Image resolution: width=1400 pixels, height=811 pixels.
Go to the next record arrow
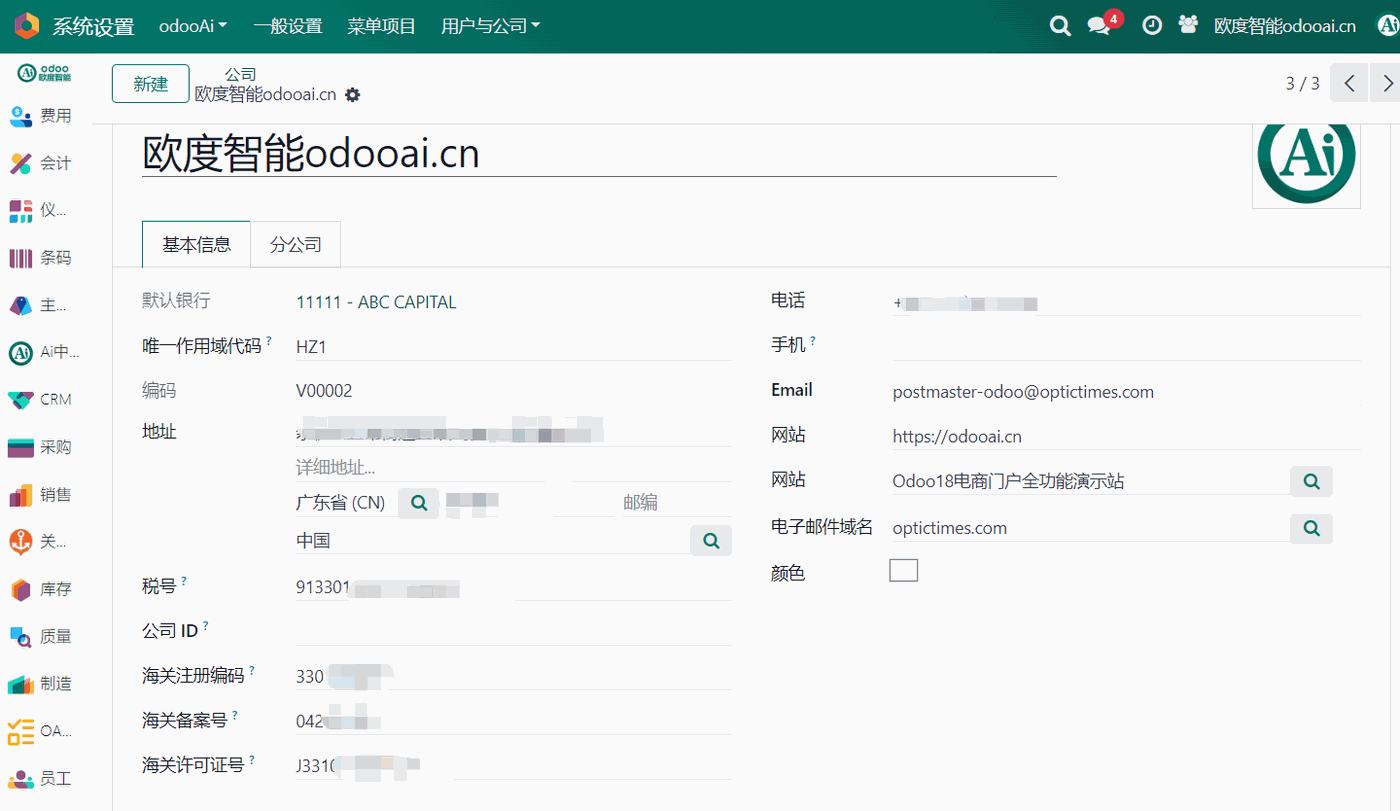tap(1386, 83)
